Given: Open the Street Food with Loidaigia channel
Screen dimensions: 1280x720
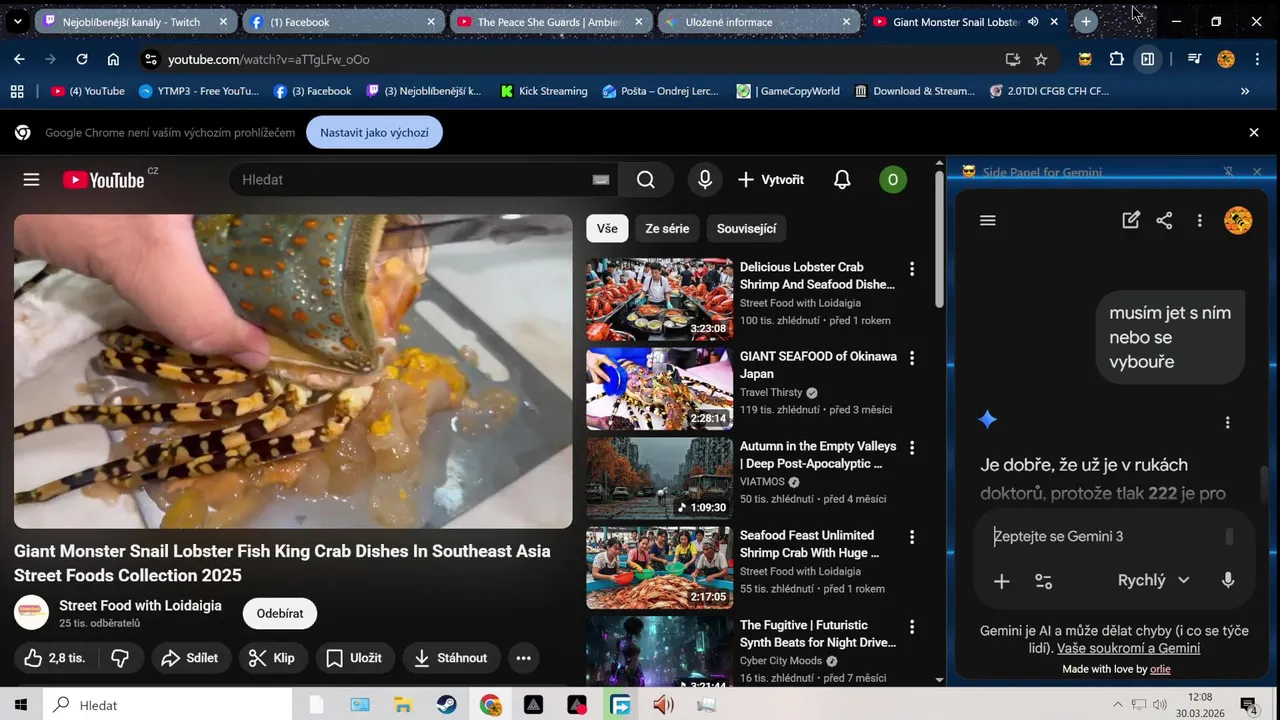Looking at the screenshot, I should pos(140,606).
